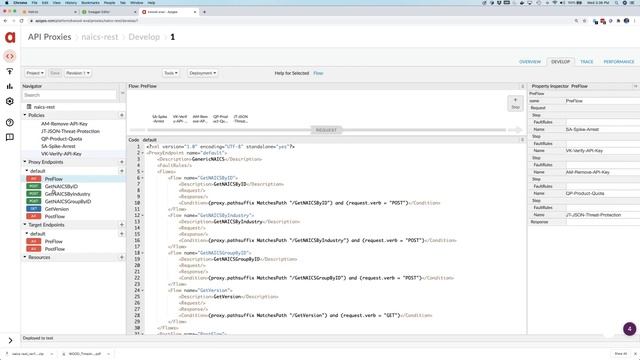Expand the sidebar with bottom arrow
Viewport: 640px width, 360px height.
[x=10, y=340]
